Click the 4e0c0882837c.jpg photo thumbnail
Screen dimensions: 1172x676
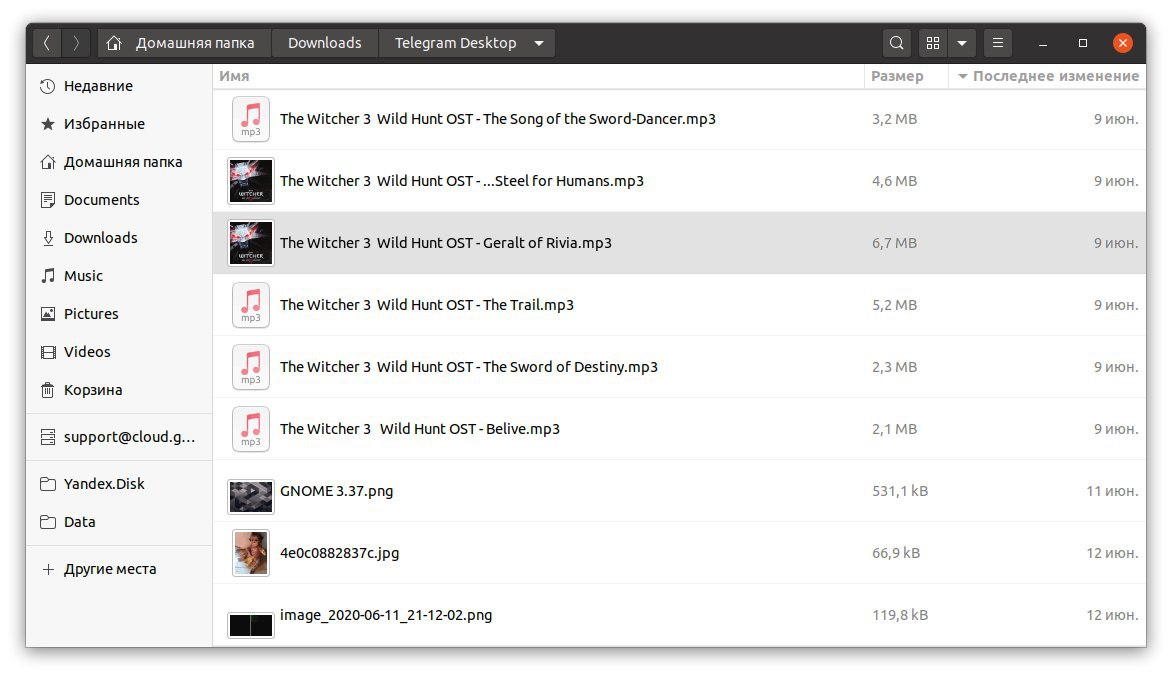[x=250, y=553]
